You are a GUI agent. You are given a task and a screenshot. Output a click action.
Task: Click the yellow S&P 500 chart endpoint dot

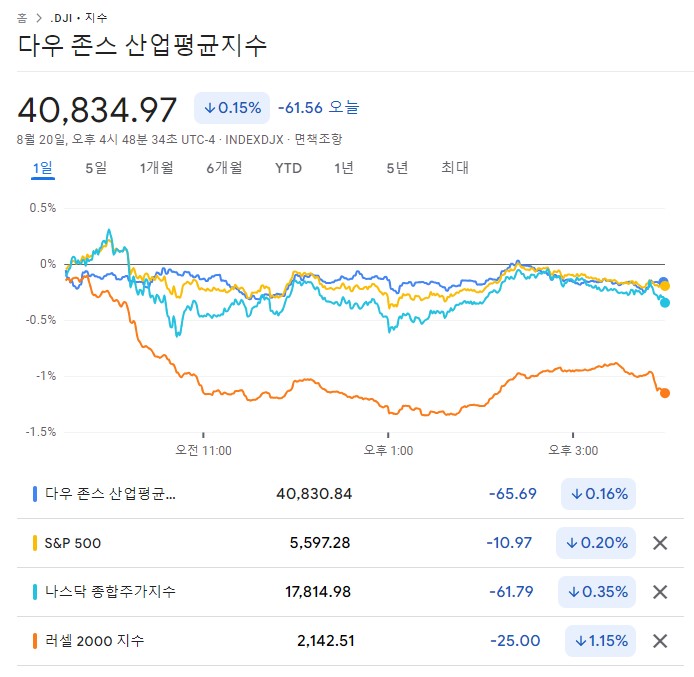click(x=665, y=286)
